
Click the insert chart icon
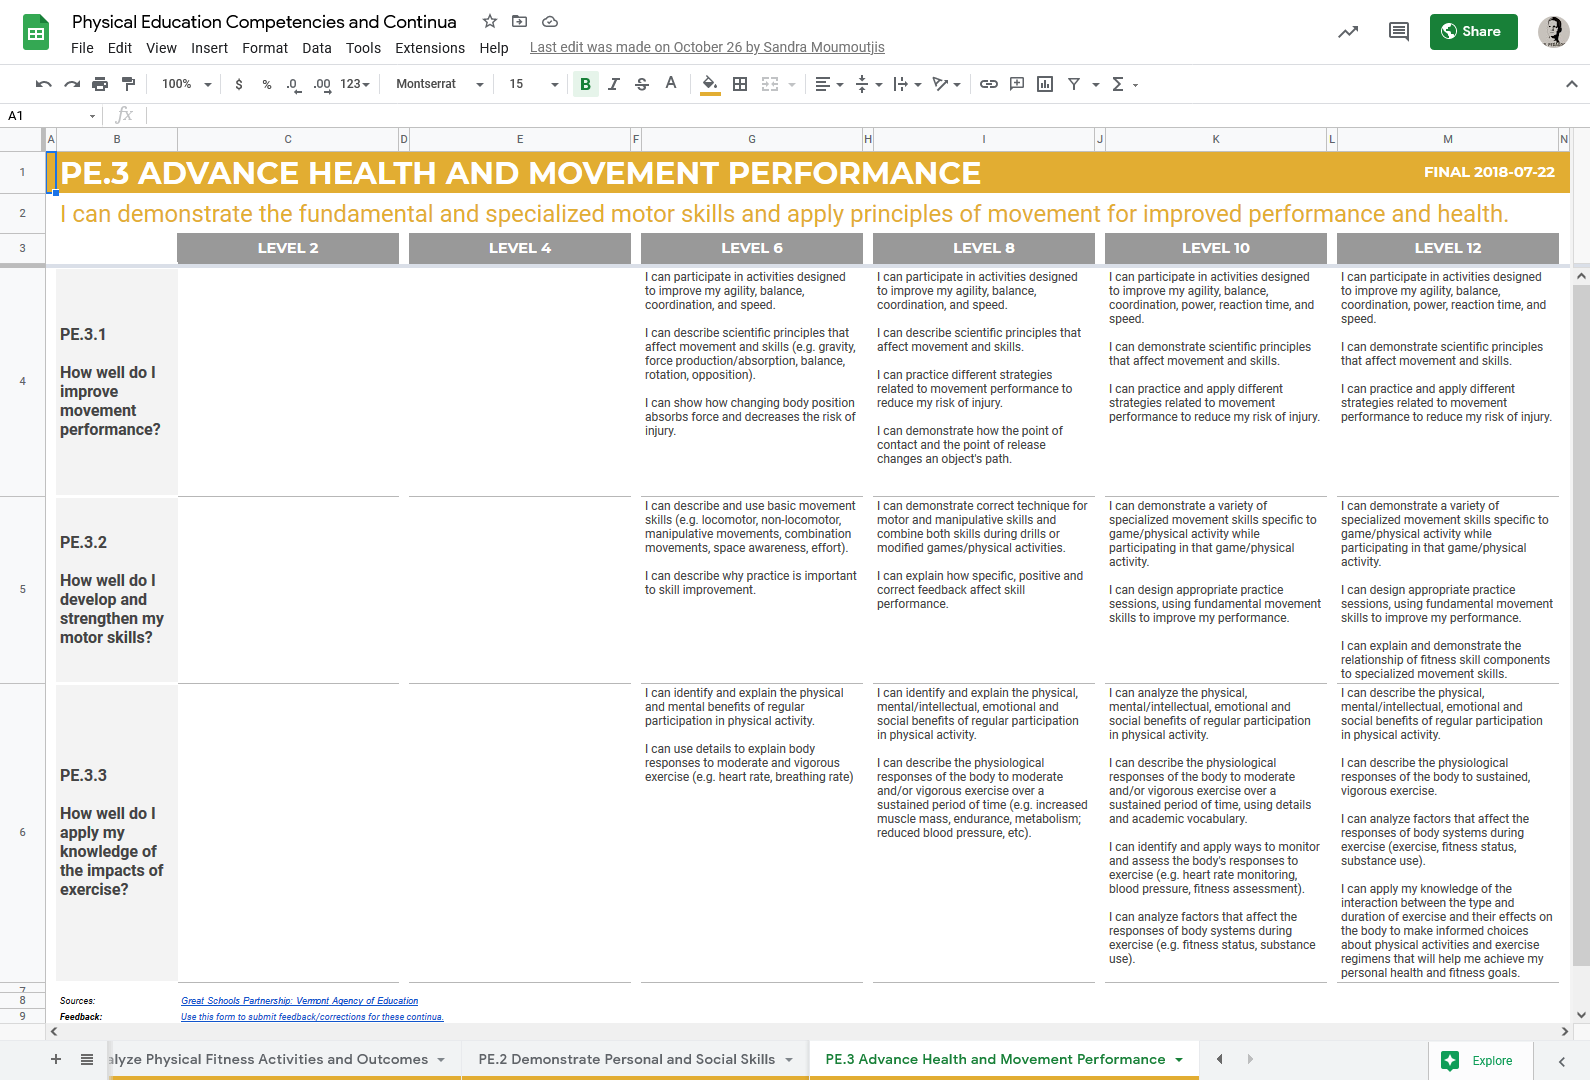point(1045,84)
